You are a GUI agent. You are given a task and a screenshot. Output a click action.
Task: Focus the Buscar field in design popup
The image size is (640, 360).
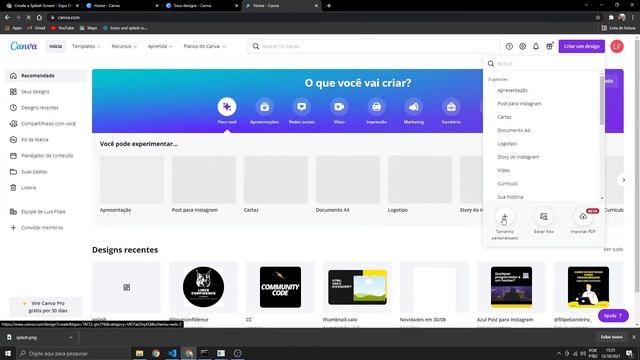pyautogui.click(x=544, y=64)
